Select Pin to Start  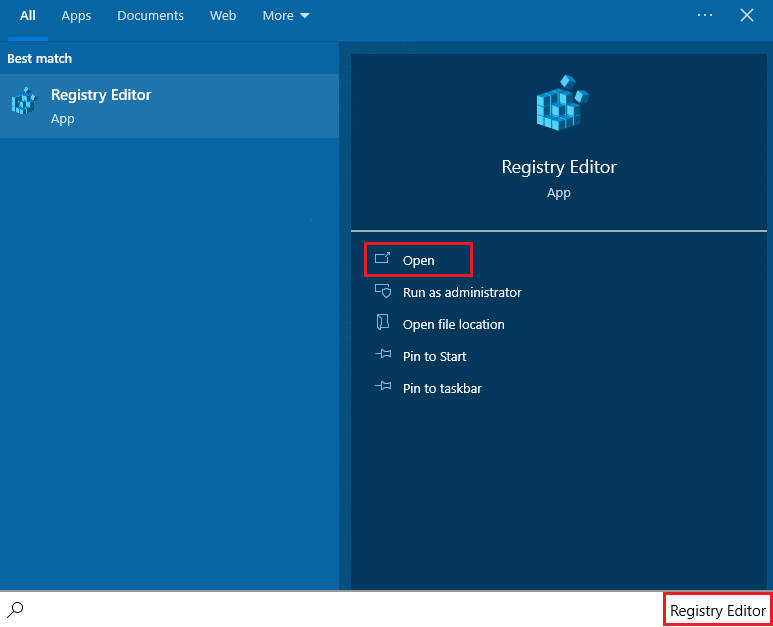(x=434, y=356)
